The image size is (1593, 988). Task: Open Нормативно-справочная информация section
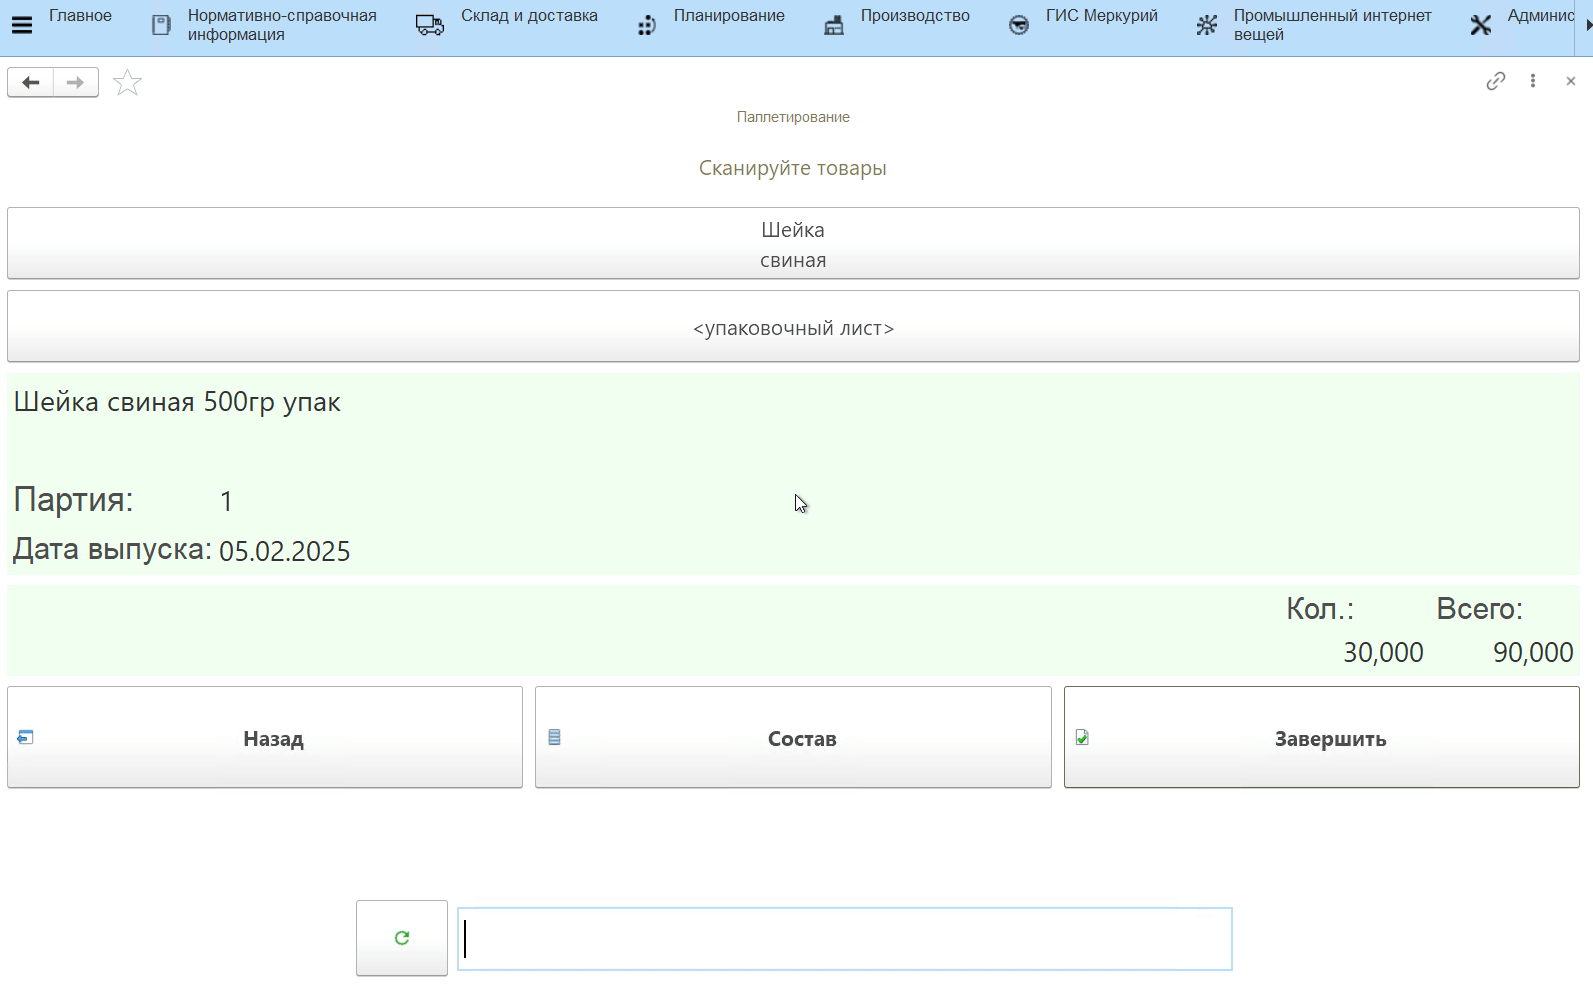[281, 25]
